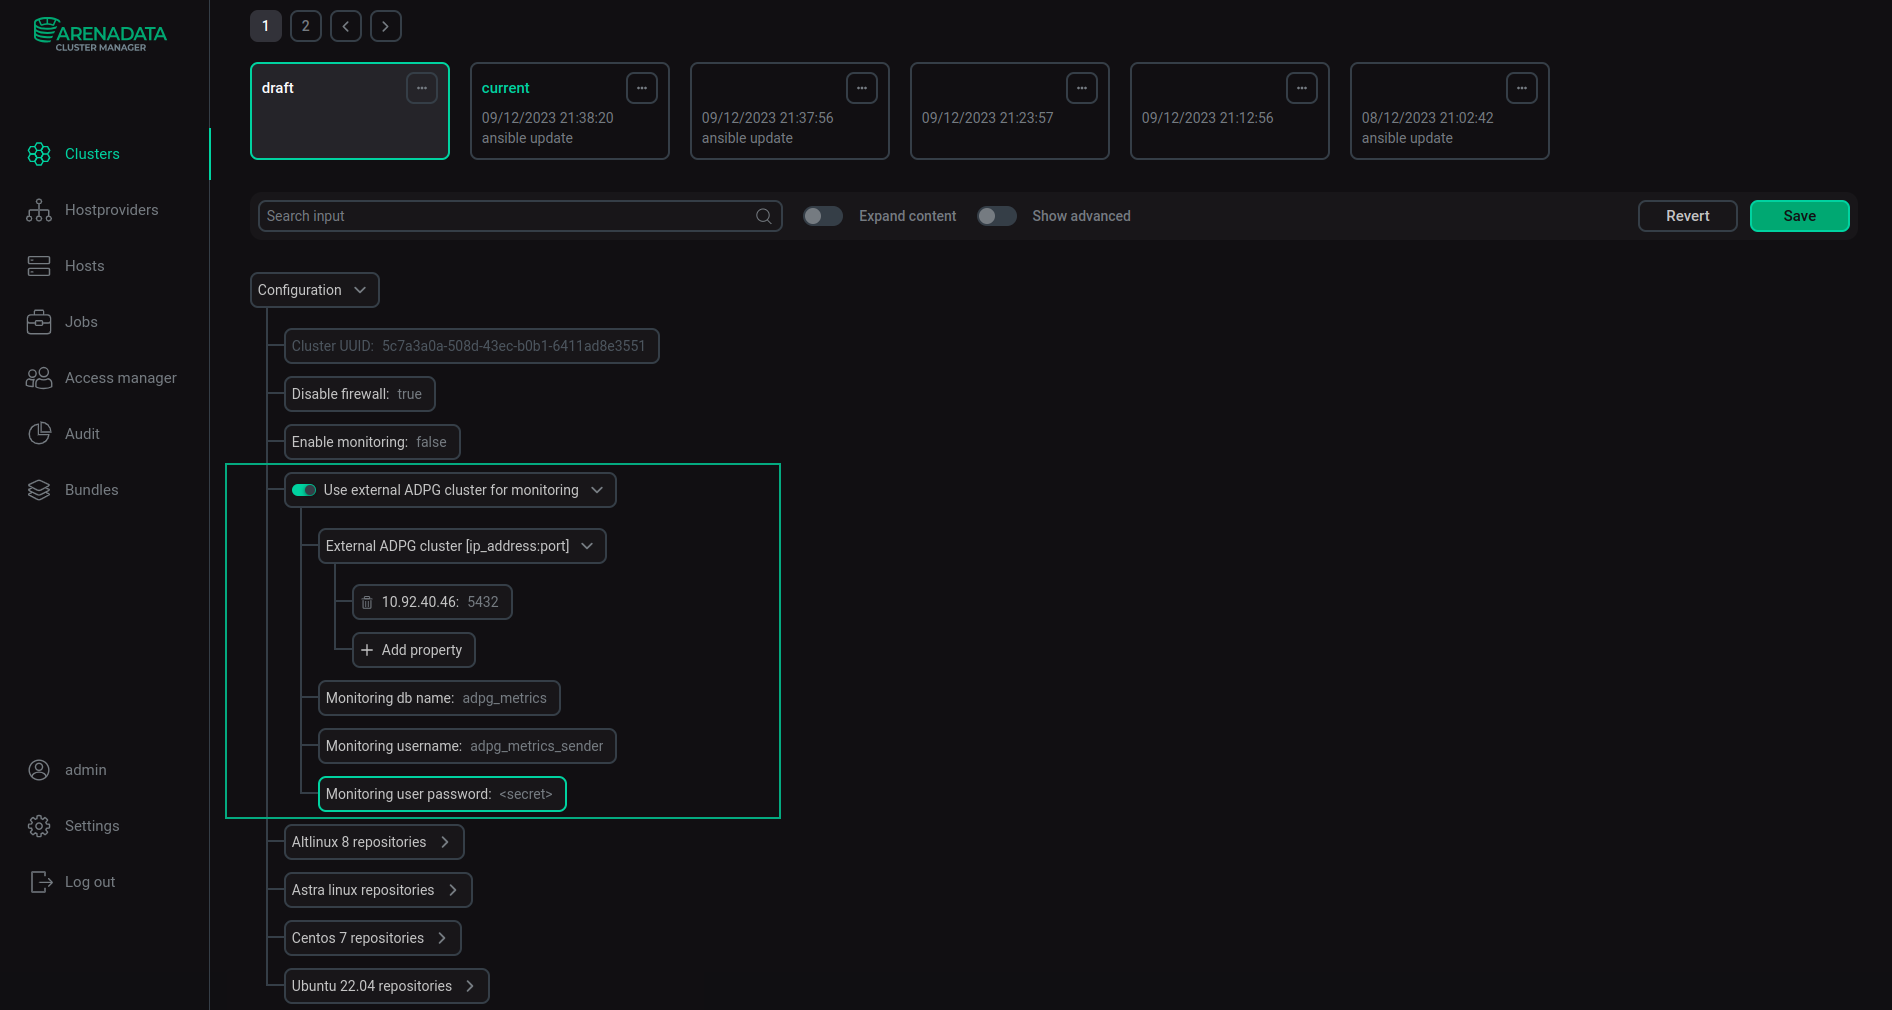Click the Cluster UUID field
This screenshot has height=1010, width=1892.
pyautogui.click(x=472, y=346)
